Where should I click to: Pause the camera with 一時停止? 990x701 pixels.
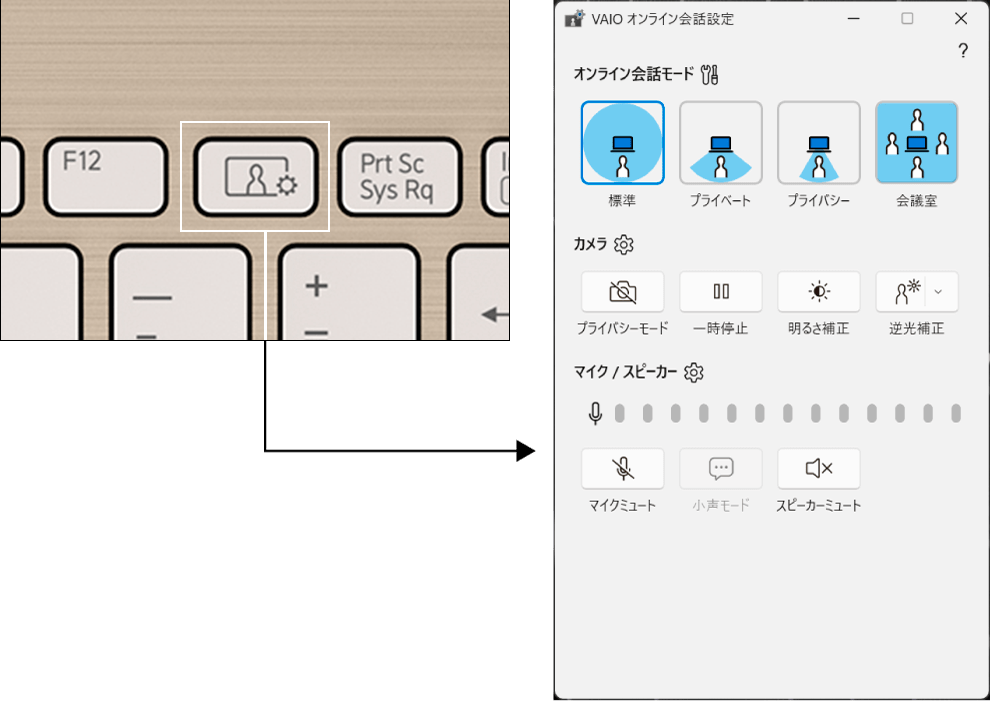(721, 291)
